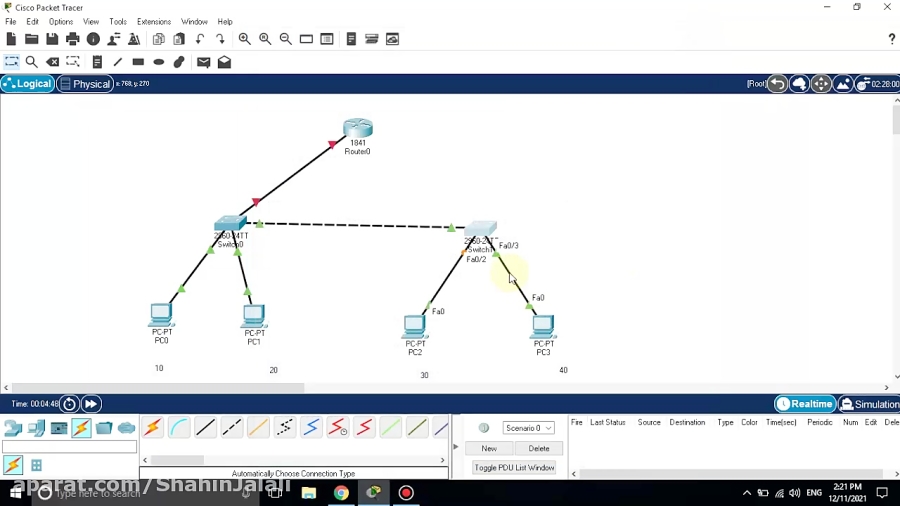
Task: Open the Tools menu
Action: pos(118,21)
